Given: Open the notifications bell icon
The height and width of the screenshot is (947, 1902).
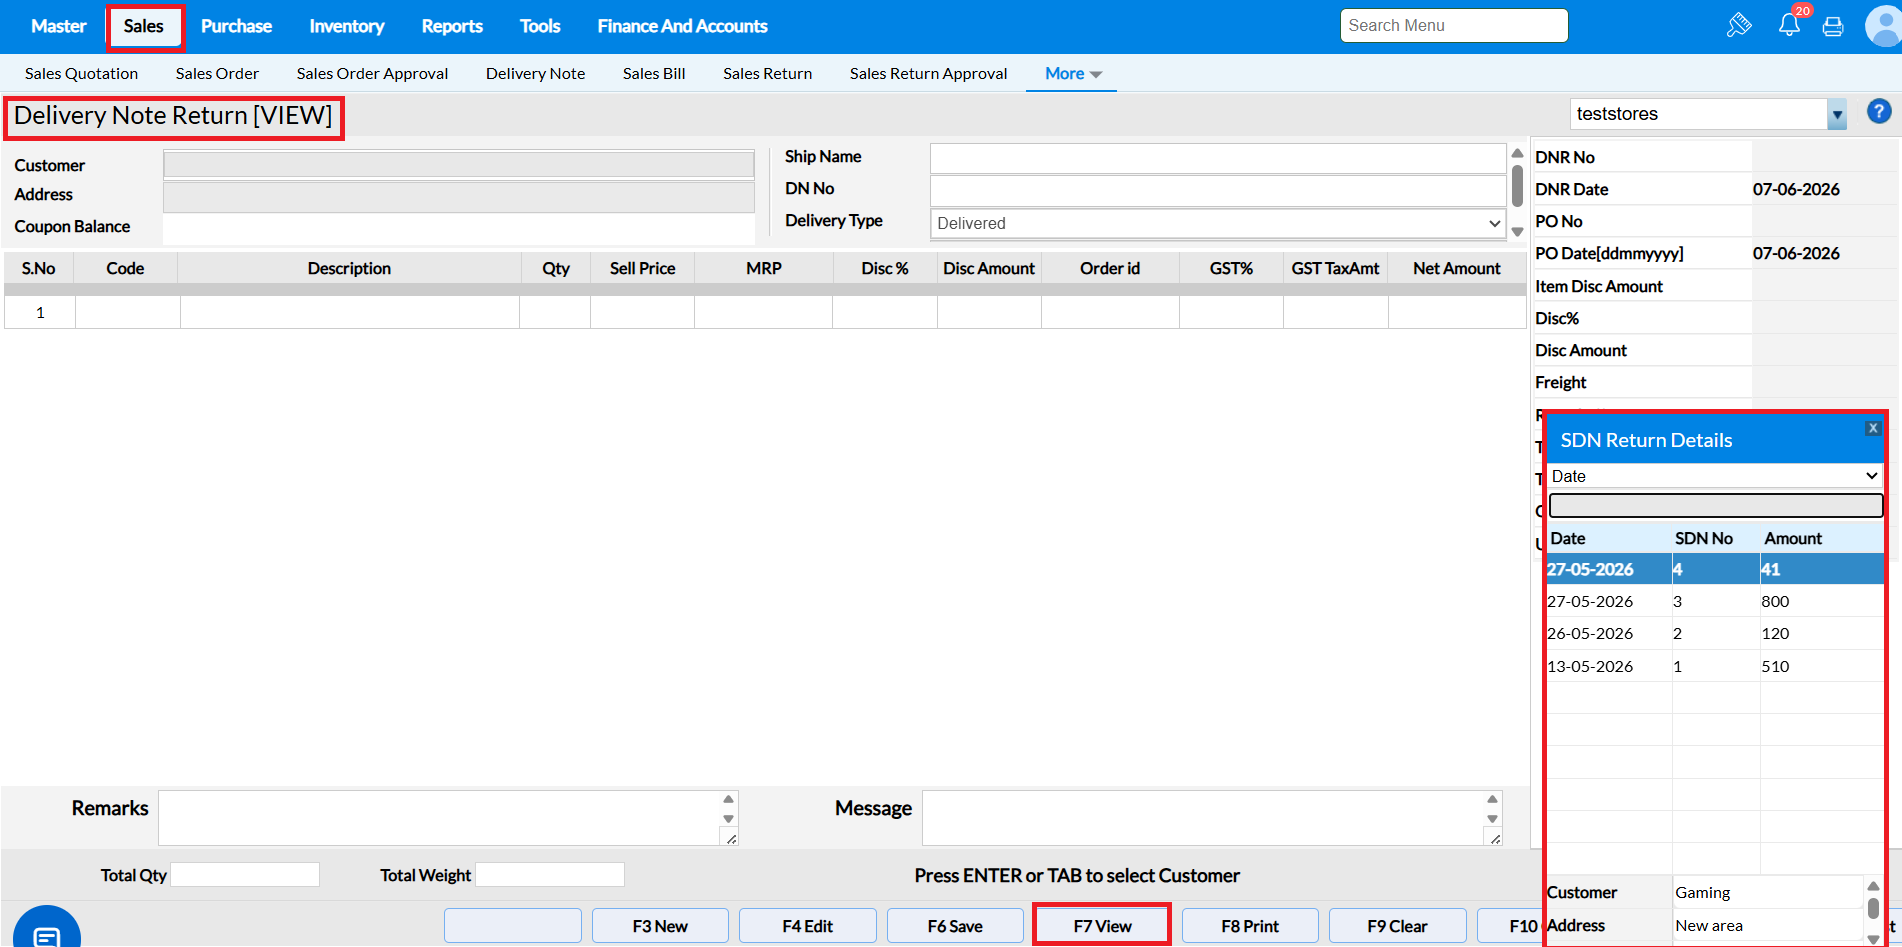Looking at the screenshot, I should click(x=1789, y=25).
